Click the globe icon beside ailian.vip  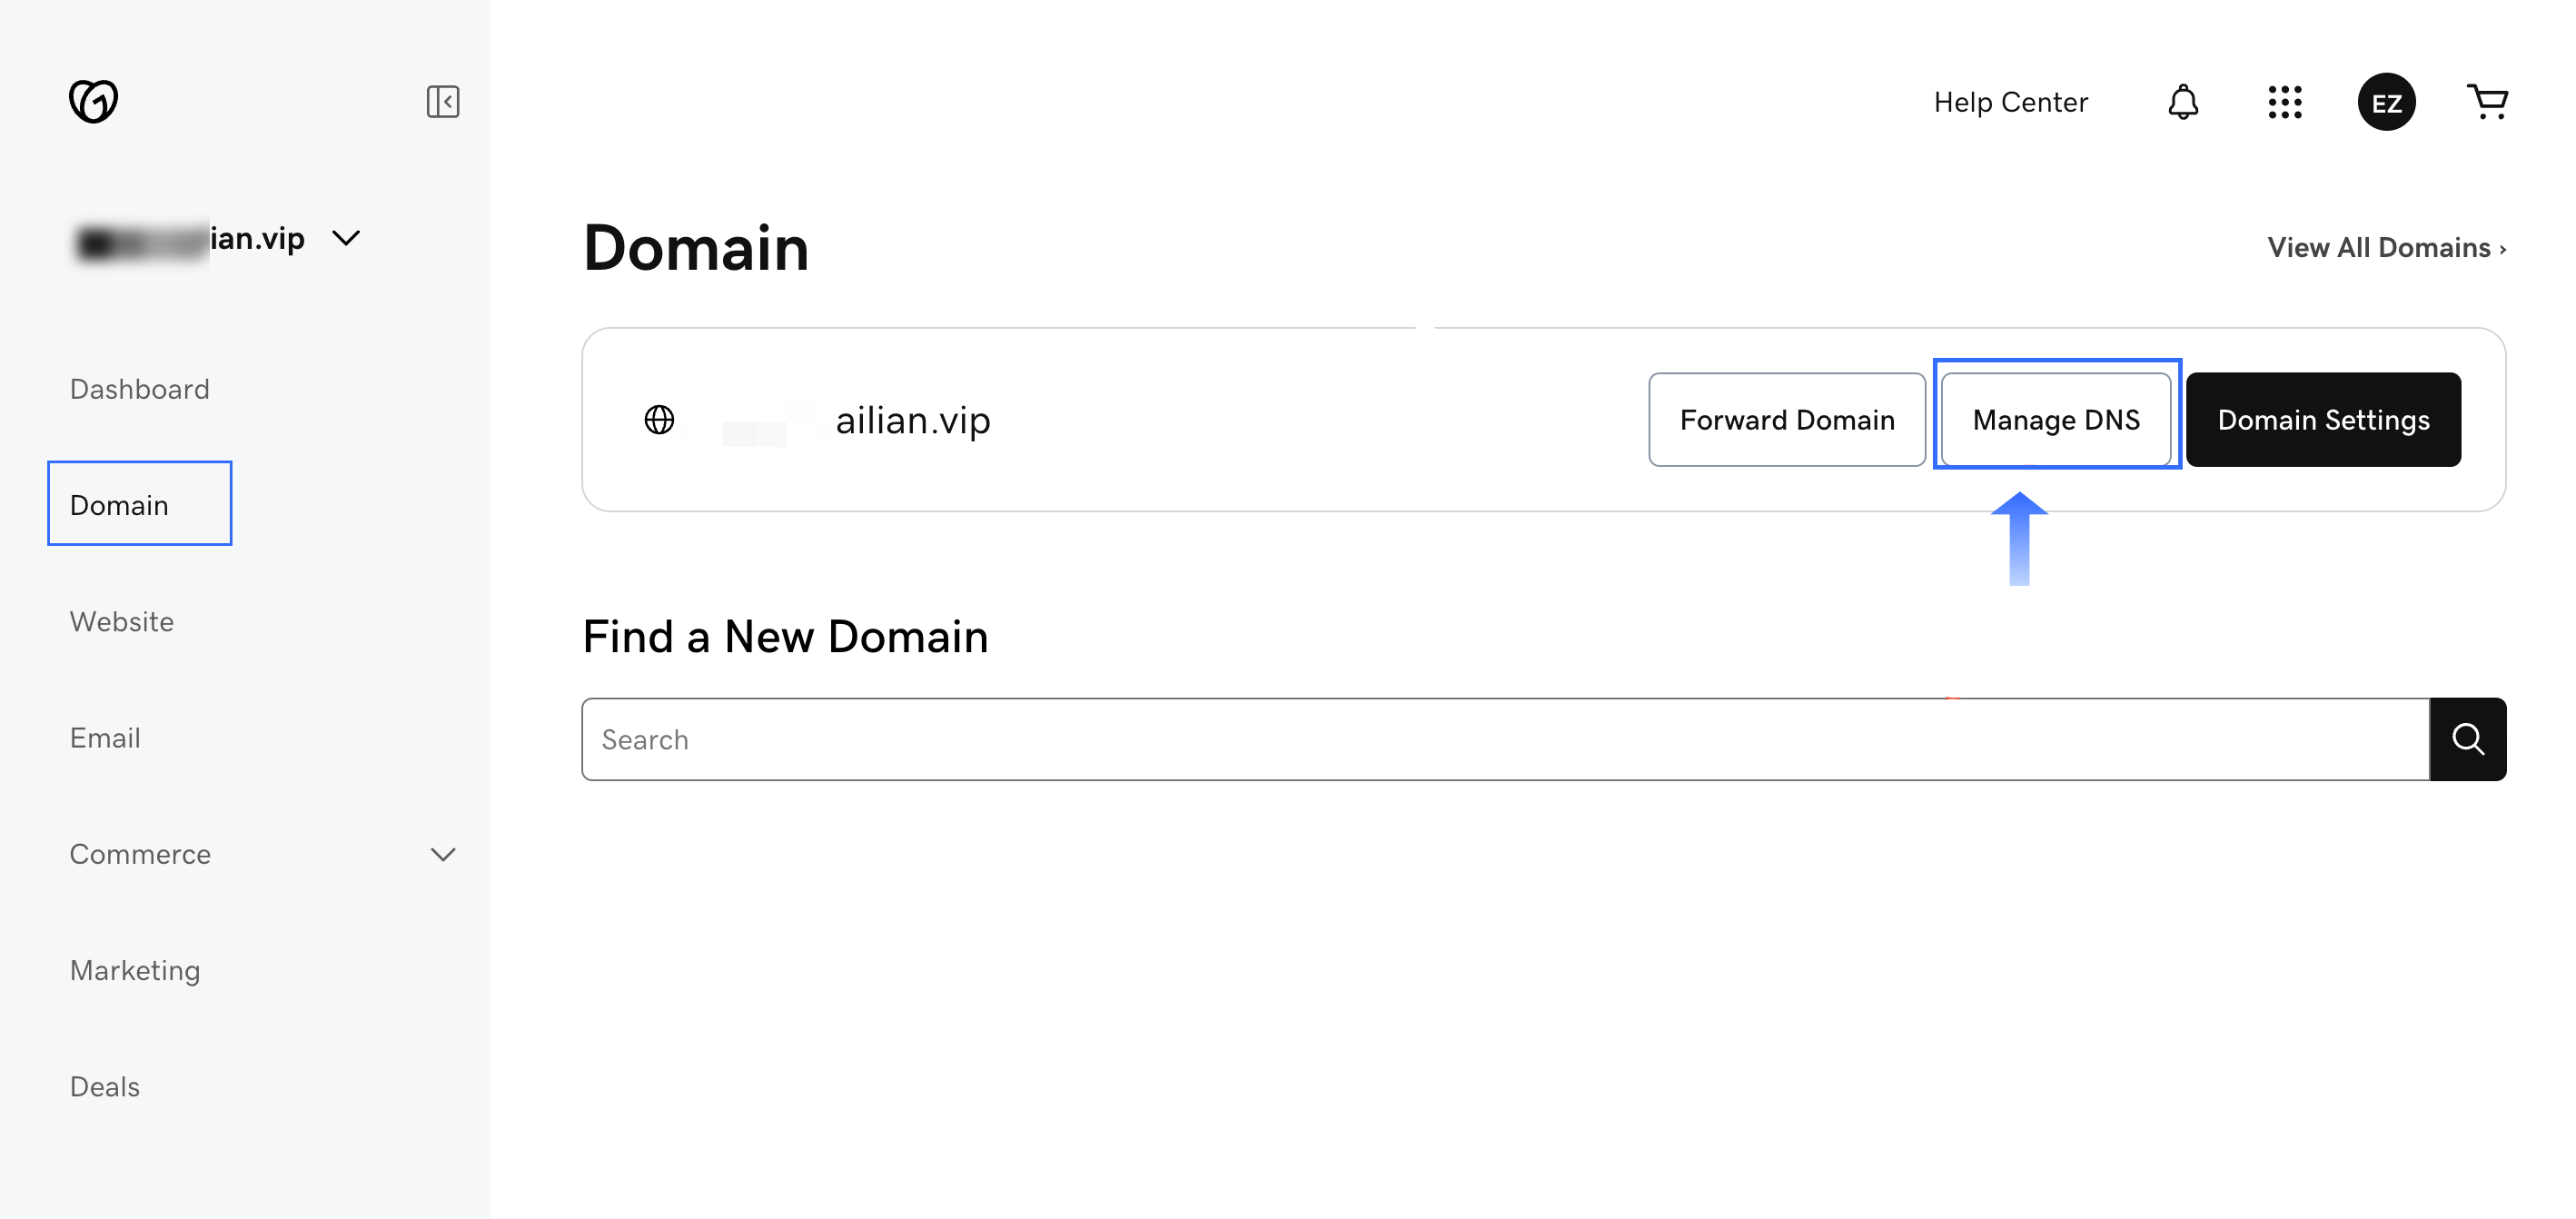pos(659,420)
